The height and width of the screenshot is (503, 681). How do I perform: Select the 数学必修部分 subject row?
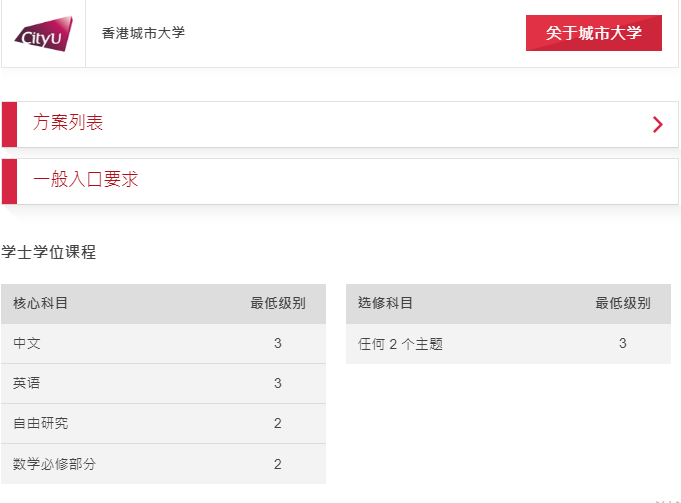click(163, 464)
